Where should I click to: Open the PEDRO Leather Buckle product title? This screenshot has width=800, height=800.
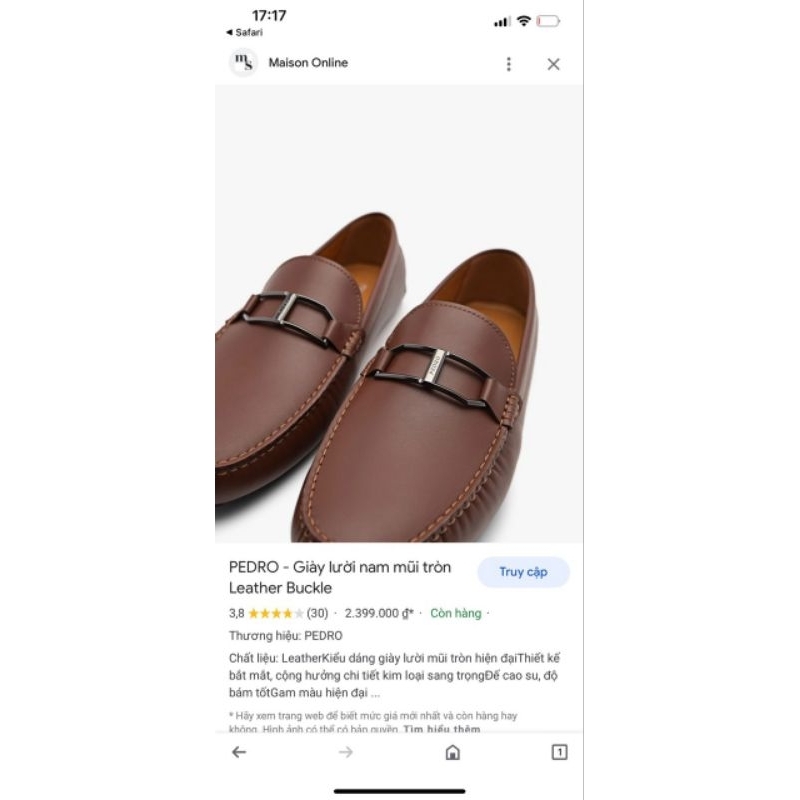(x=340, y=577)
